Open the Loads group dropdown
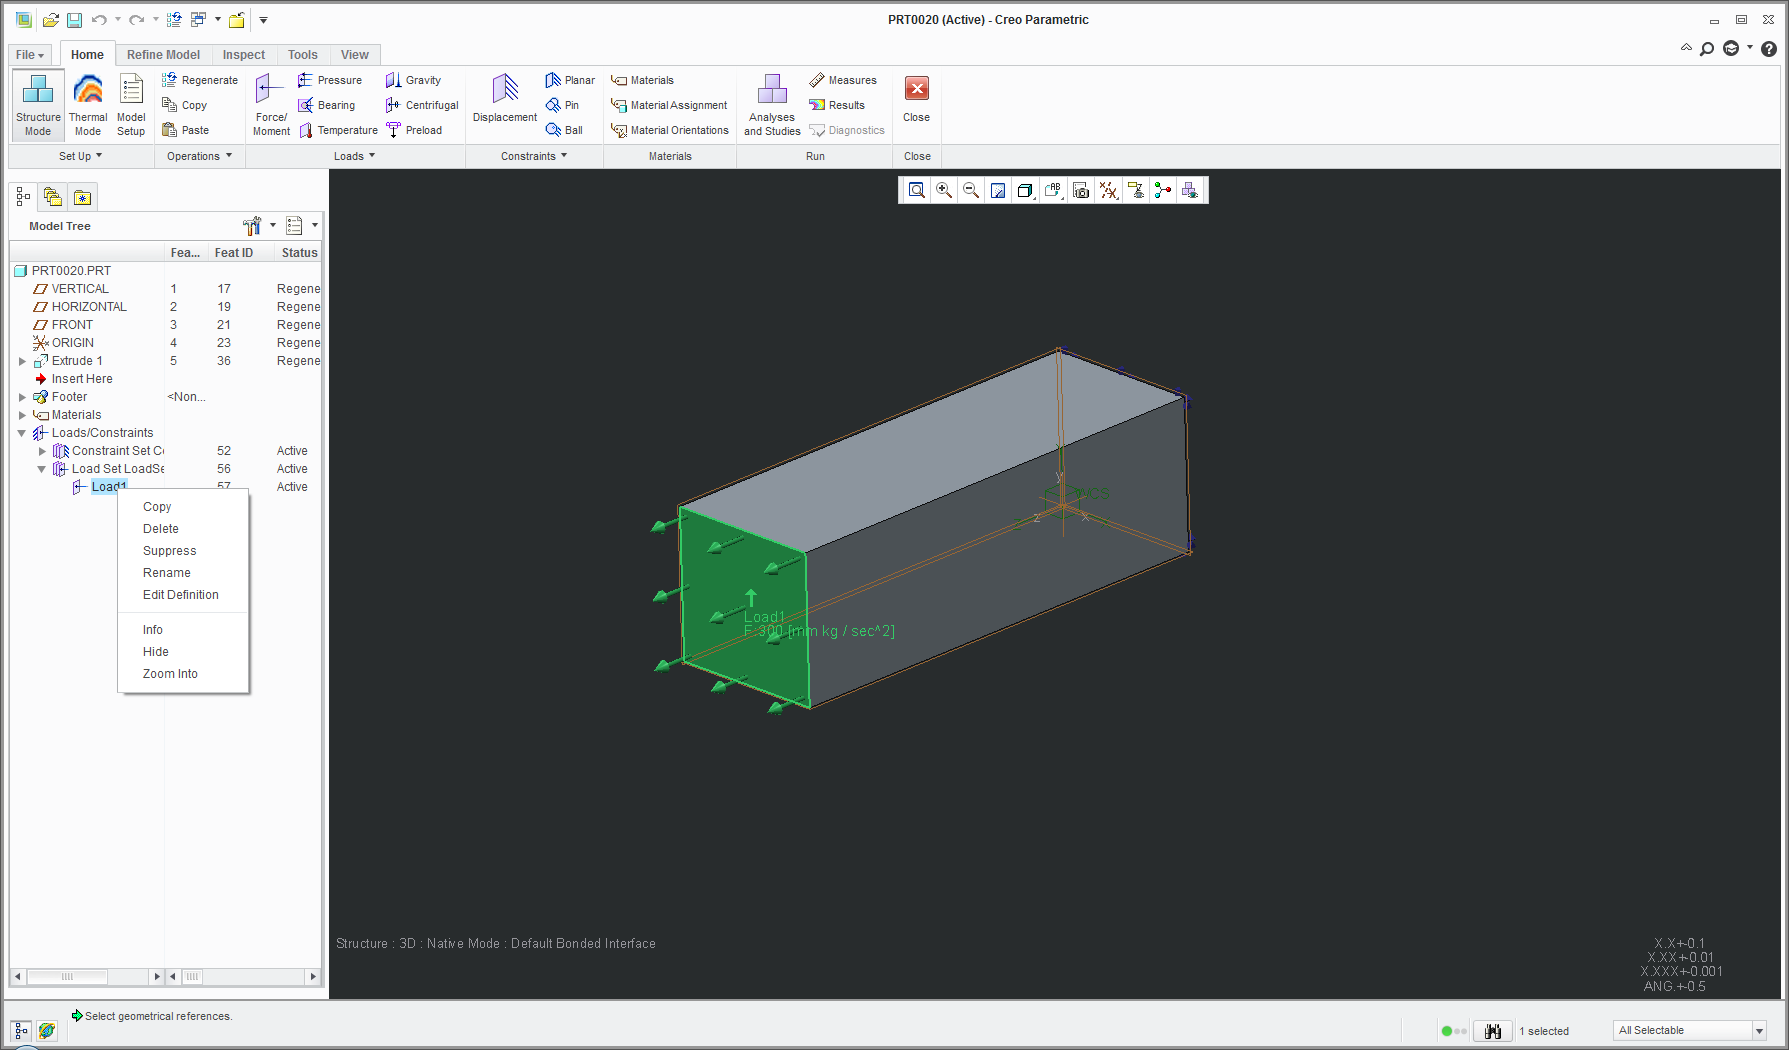The width and height of the screenshot is (1789, 1050). click(x=354, y=156)
